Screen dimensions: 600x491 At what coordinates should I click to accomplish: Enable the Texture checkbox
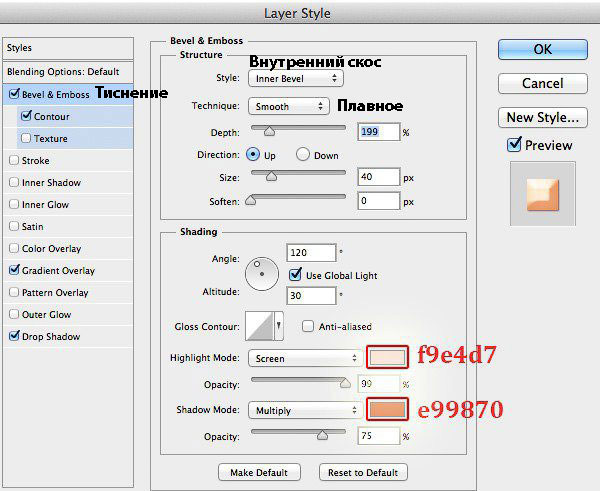point(26,138)
